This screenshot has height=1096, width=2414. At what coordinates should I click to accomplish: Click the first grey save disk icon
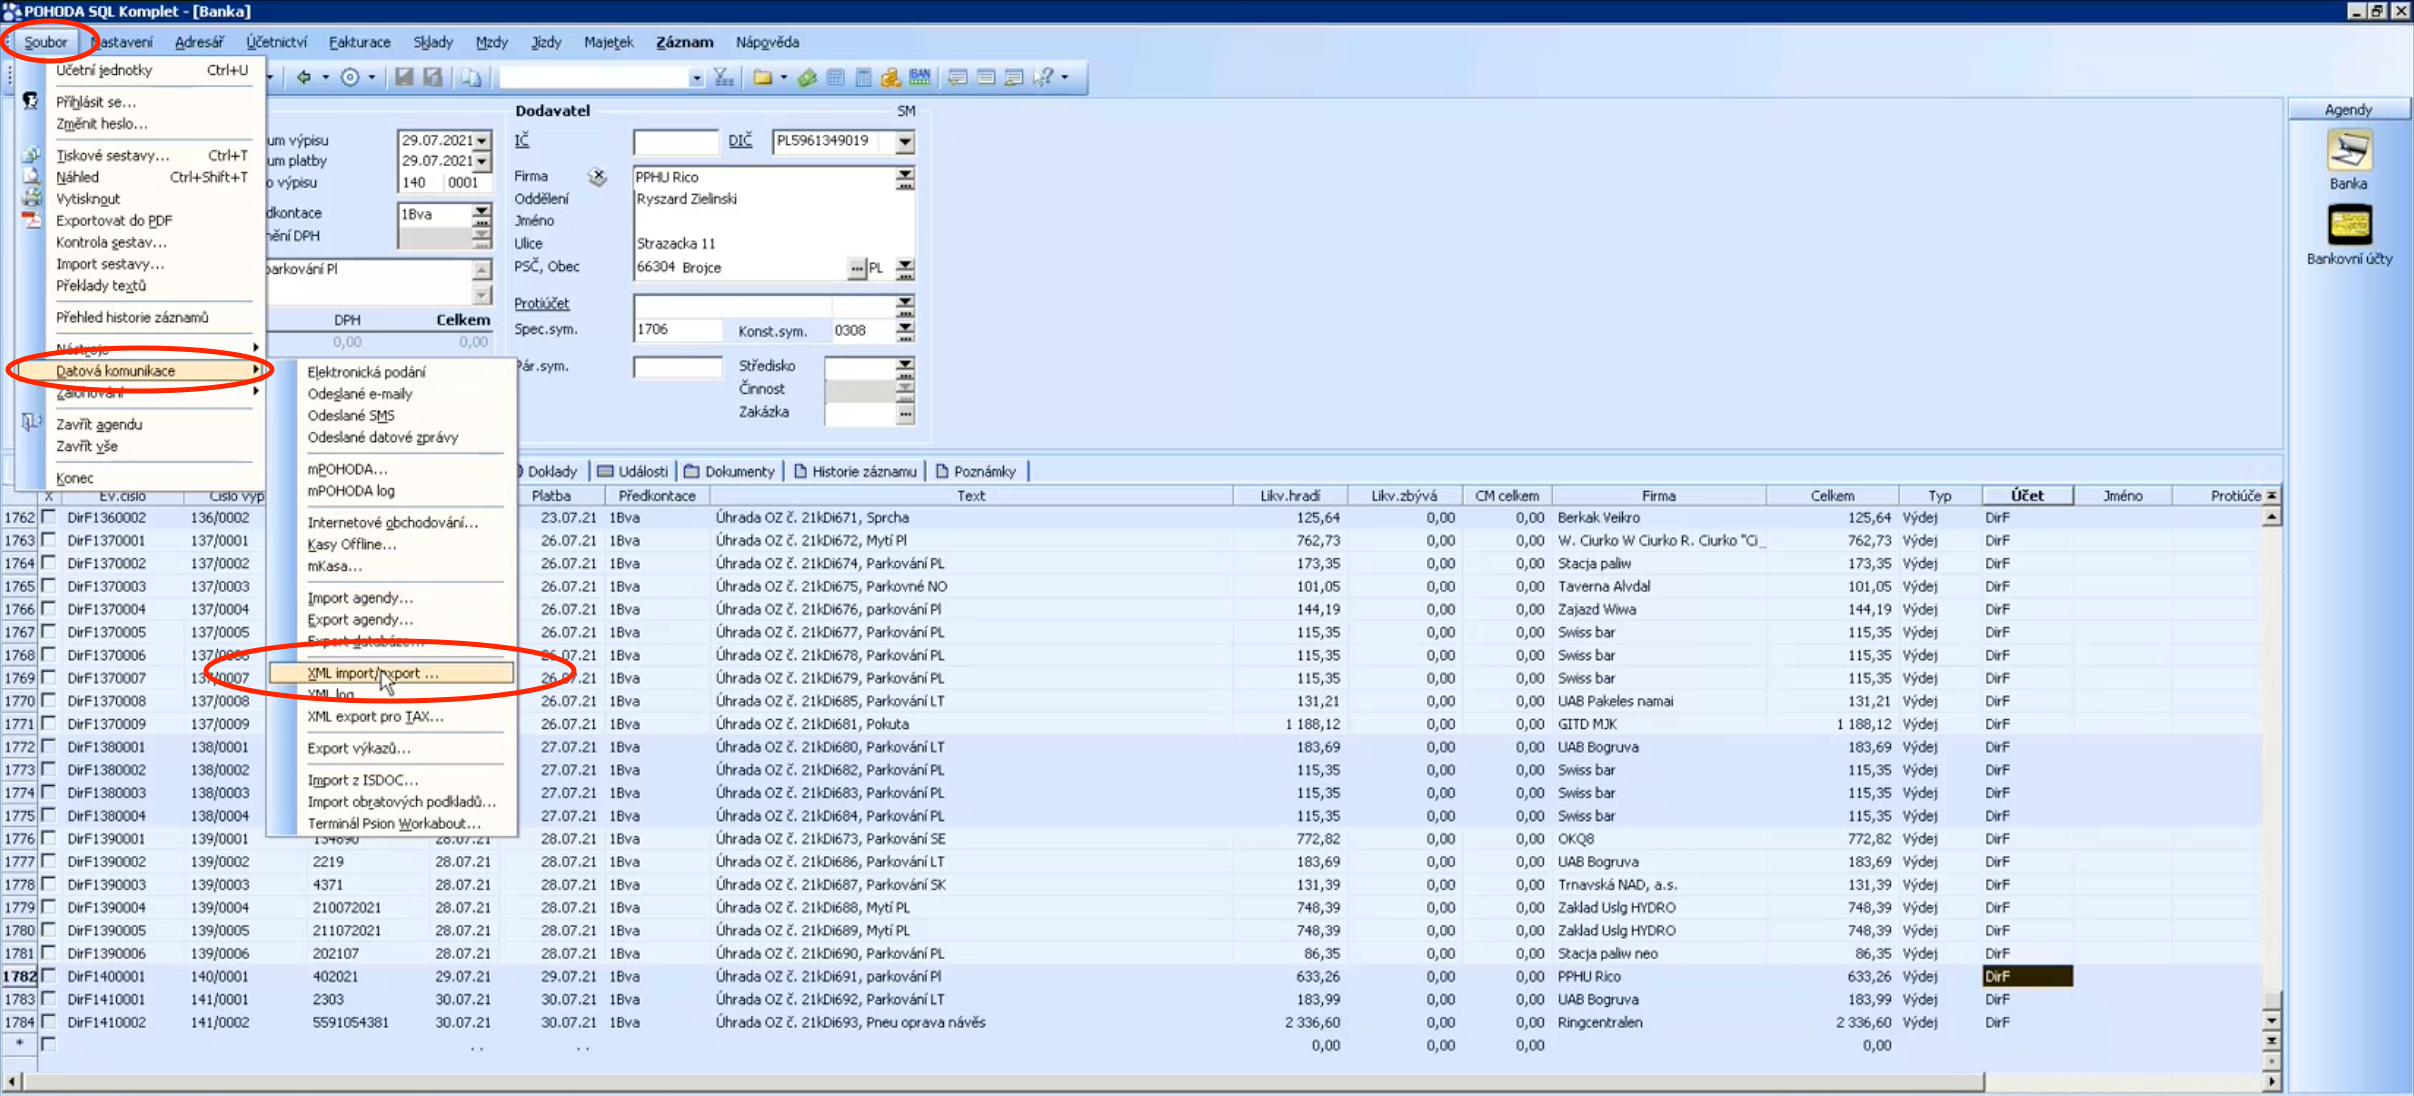coord(404,77)
